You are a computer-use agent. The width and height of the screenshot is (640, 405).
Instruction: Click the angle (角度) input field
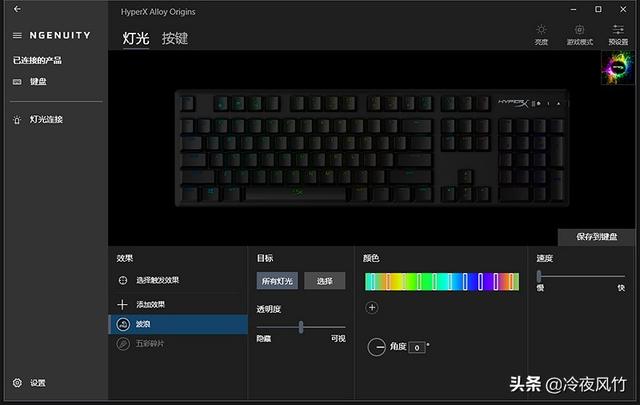pyautogui.click(x=417, y=347)
